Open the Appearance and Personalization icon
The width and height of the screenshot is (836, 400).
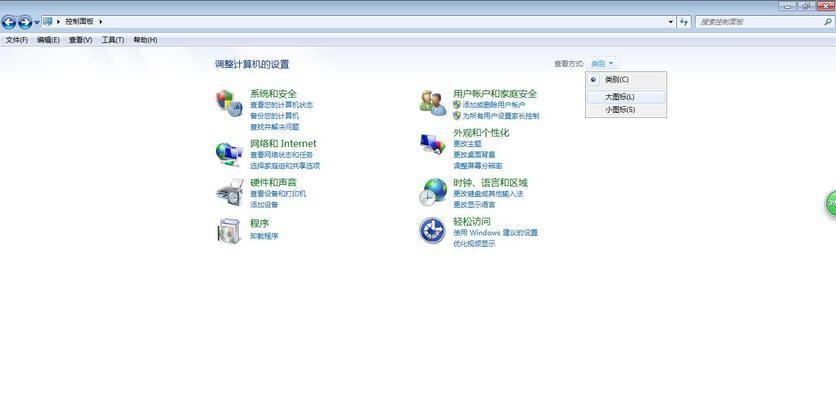tap(432, 144)
